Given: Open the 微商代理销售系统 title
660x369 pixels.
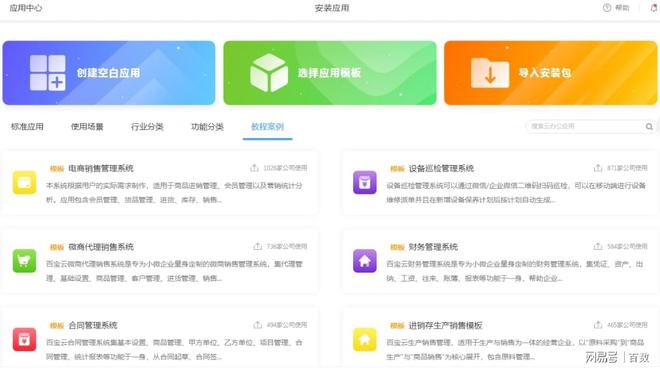Looking at the screenshot, I should pyautogui.click(x=101, y=247).
